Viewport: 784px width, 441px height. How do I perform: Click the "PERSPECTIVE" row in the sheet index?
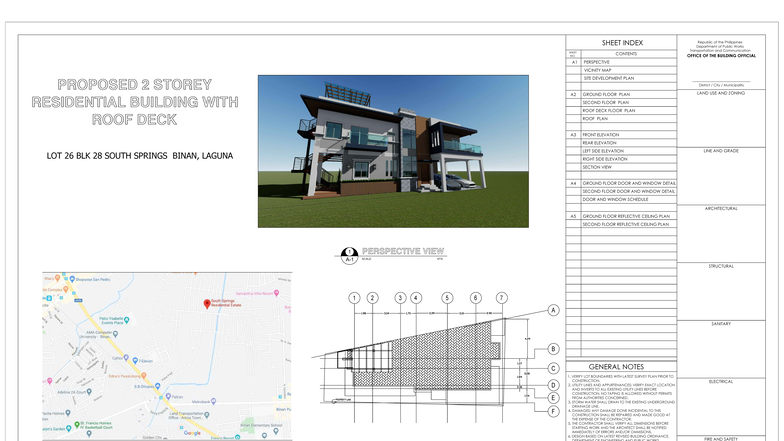click(622, 62)
